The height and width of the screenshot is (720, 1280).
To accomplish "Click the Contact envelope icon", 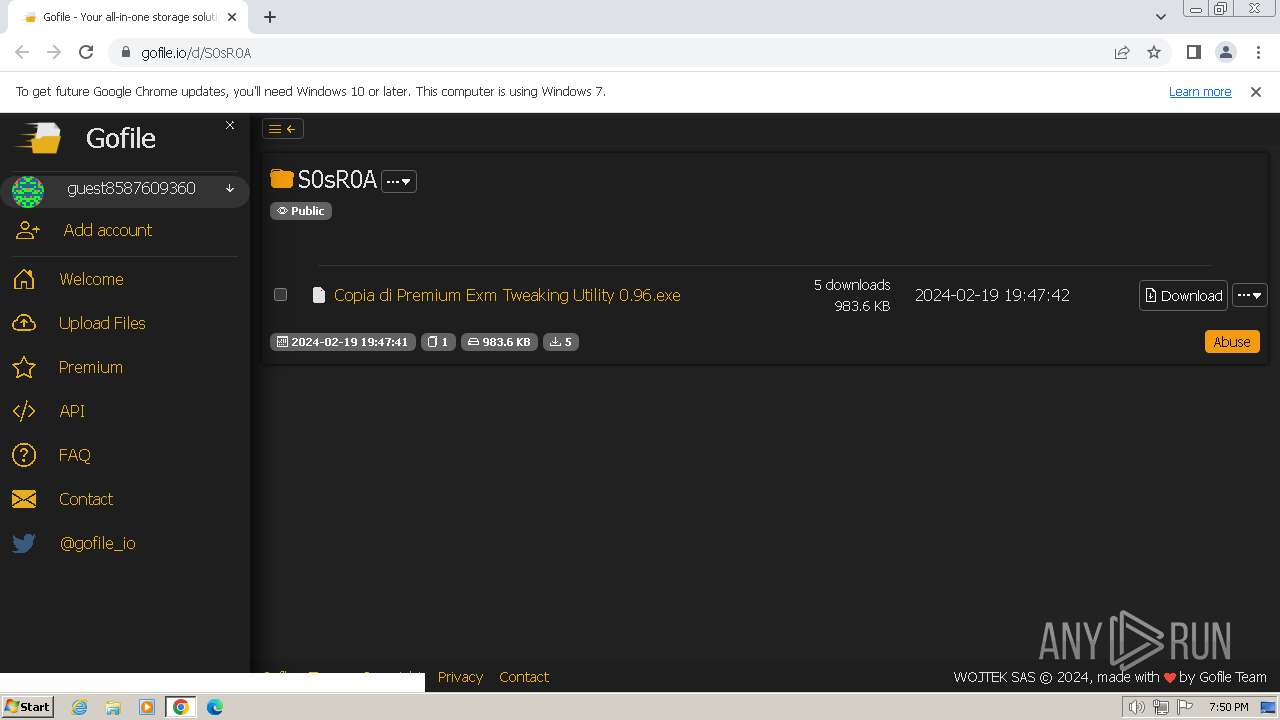I will coord(24,499).
